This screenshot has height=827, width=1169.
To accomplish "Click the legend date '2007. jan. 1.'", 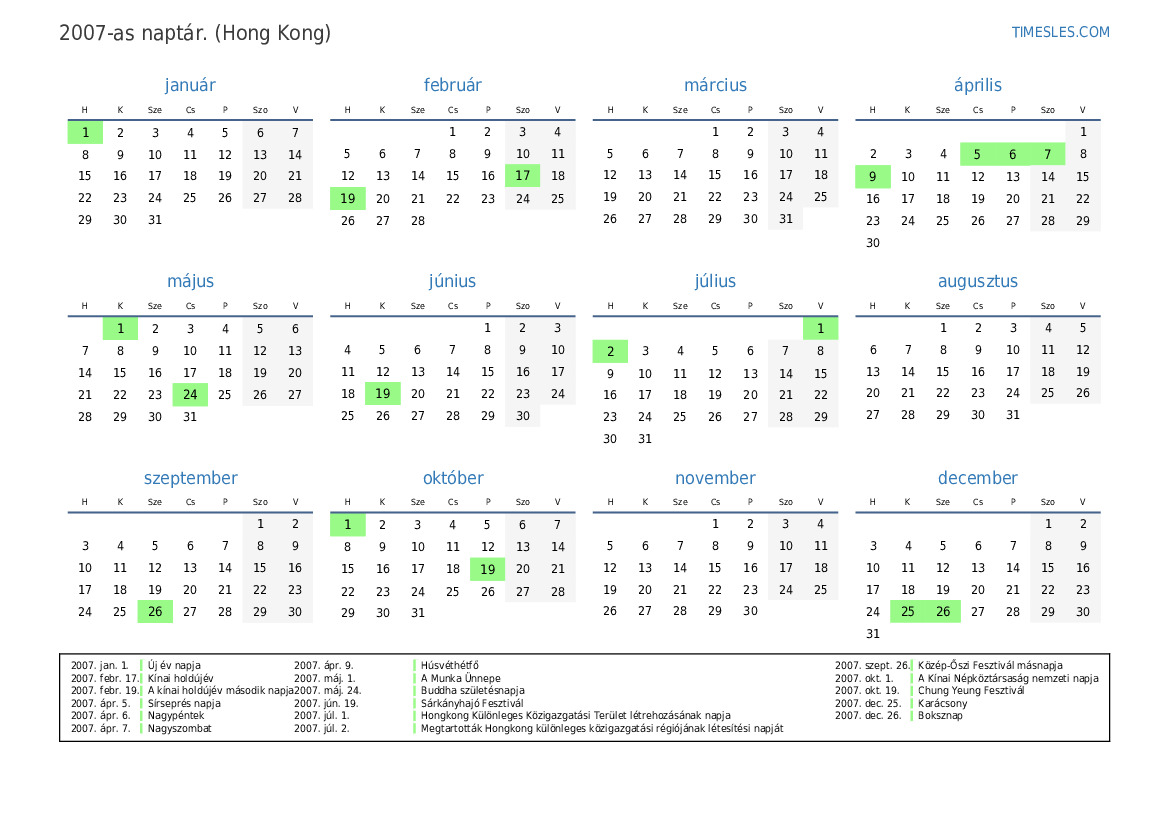I will coord(100,665).
